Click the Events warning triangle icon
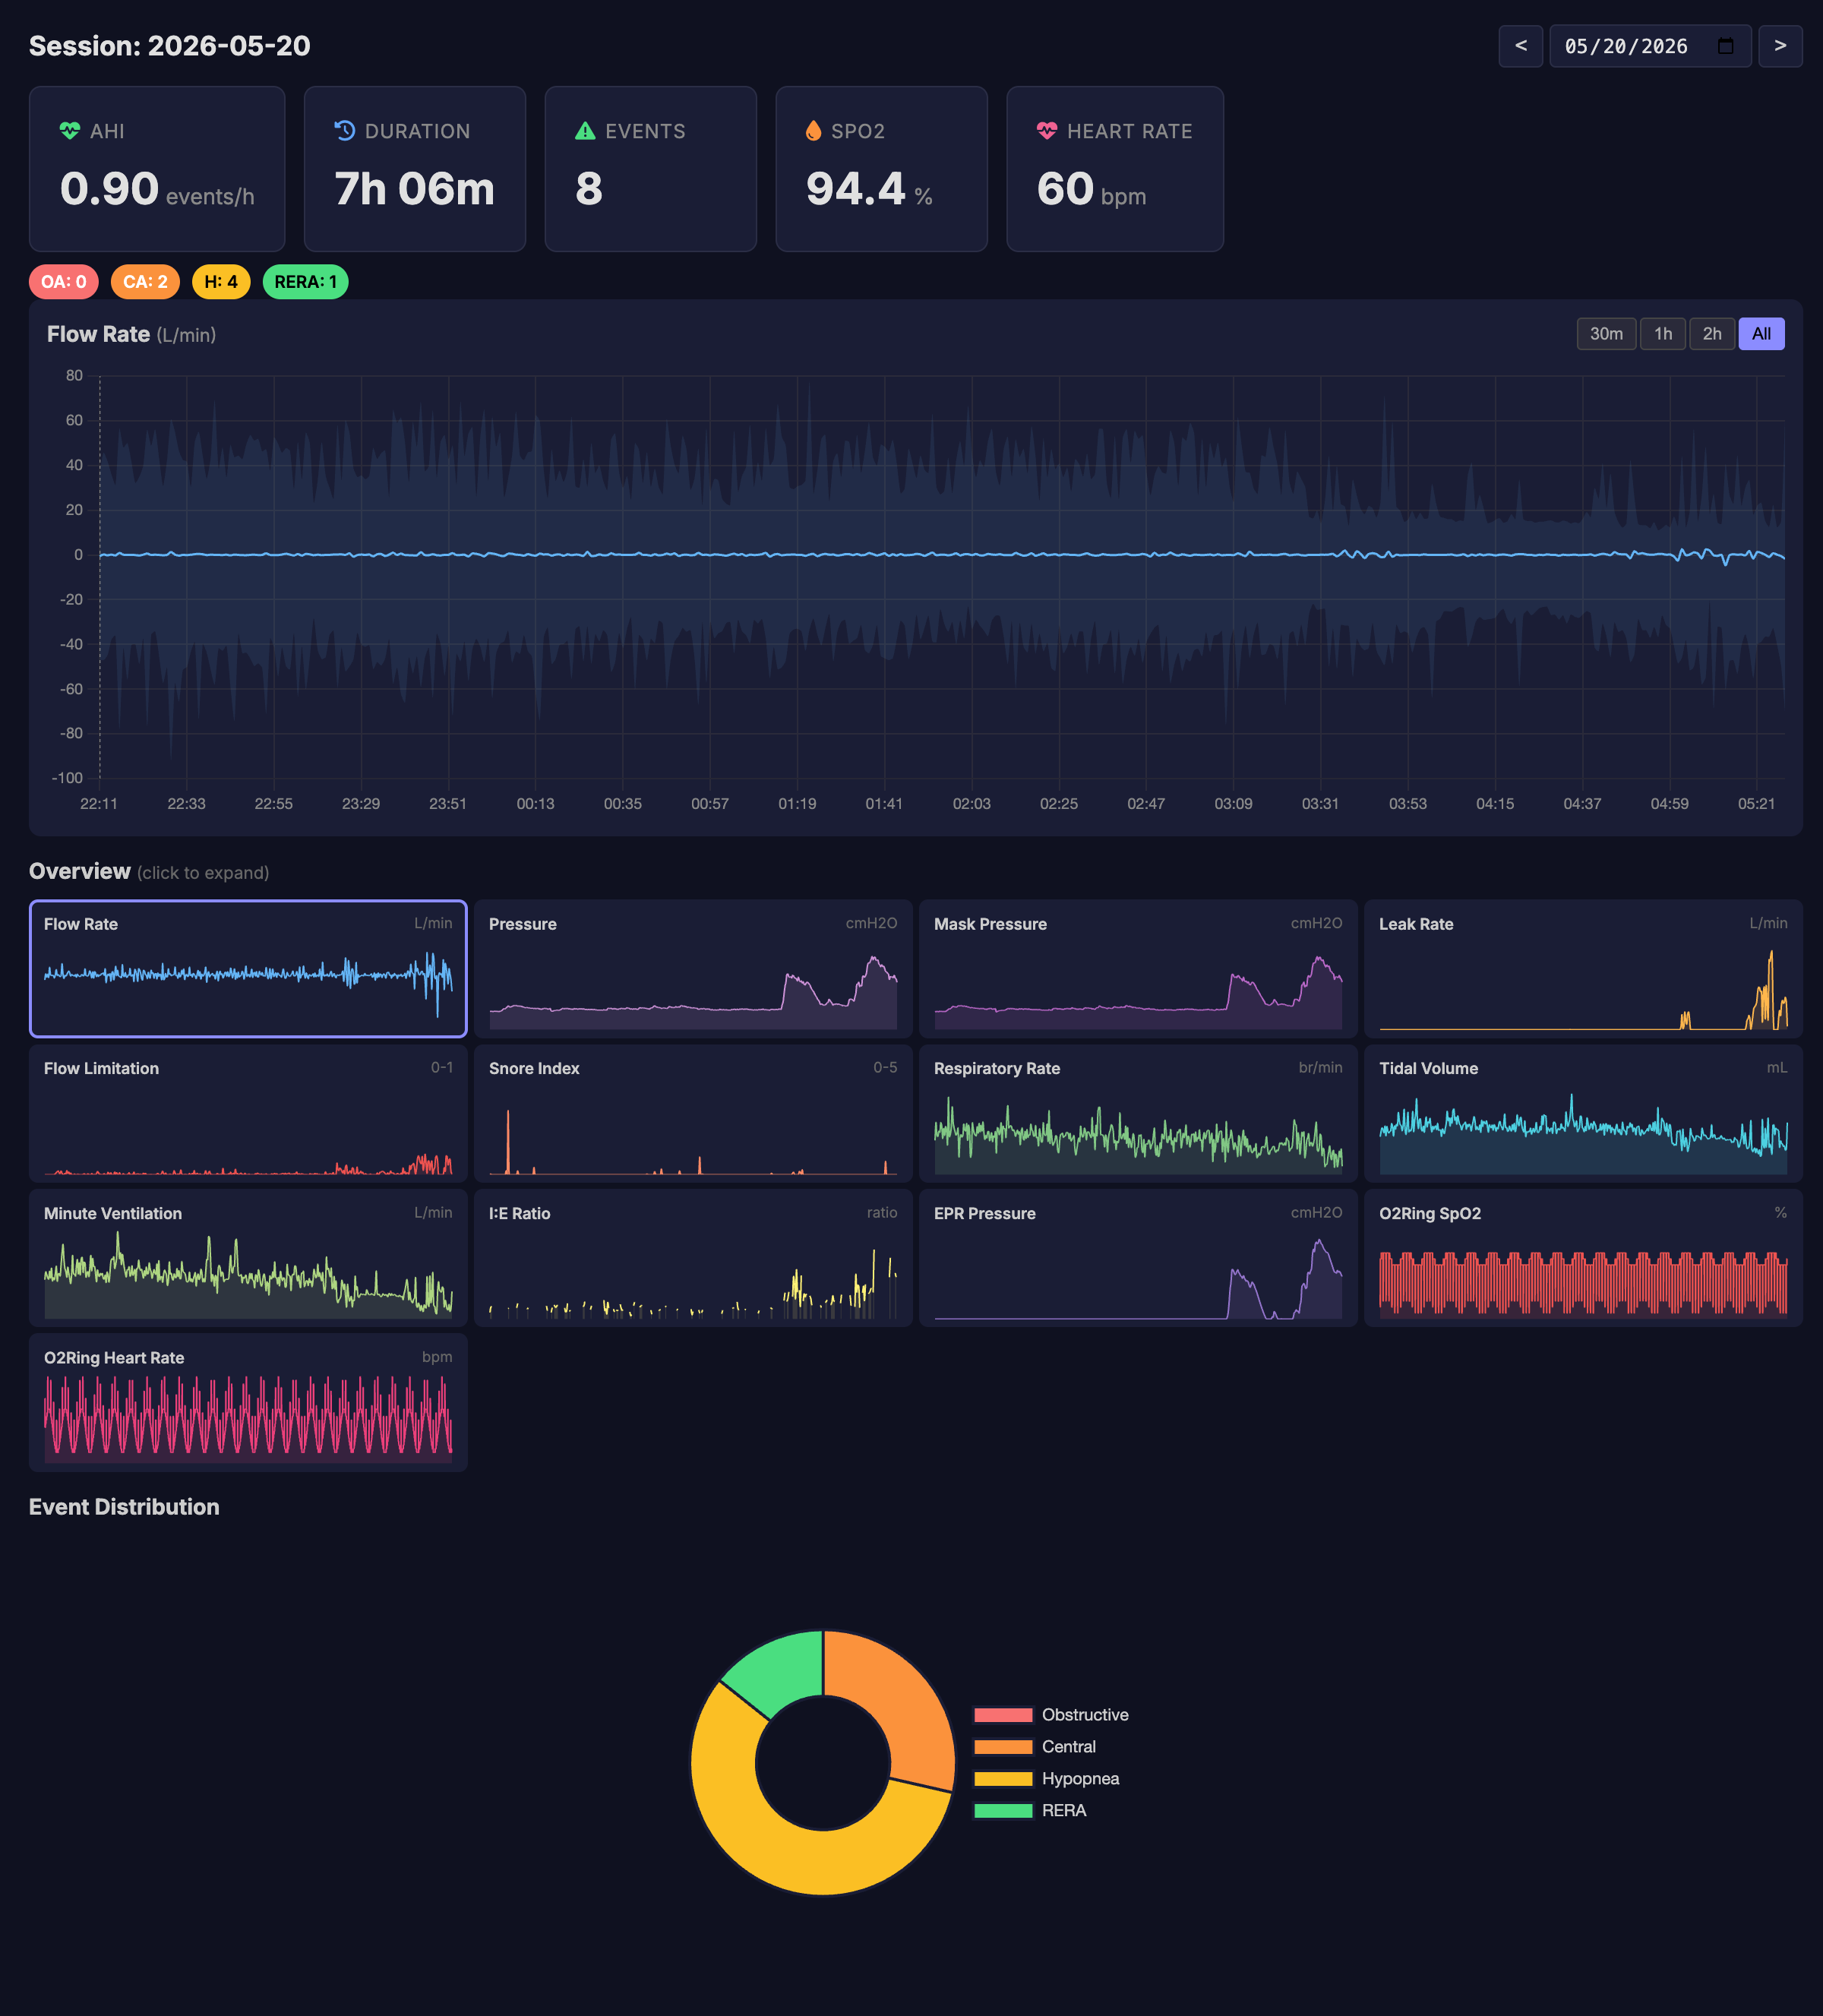1823x2016 pixels. pyautogui.click(x=585, y=131)
